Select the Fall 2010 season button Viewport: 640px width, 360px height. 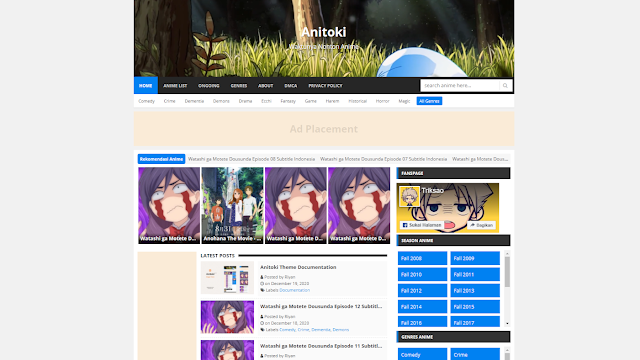click(422, 275)
